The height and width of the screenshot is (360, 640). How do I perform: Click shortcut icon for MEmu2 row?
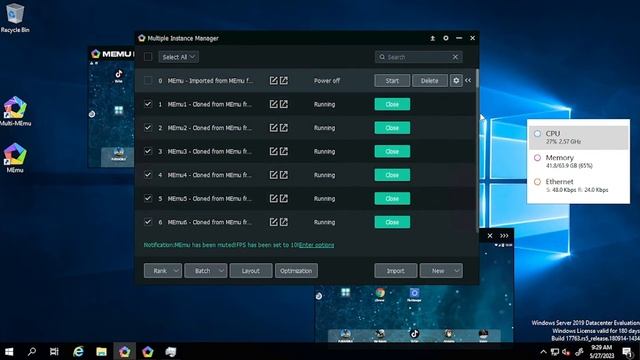coord(284,128)
